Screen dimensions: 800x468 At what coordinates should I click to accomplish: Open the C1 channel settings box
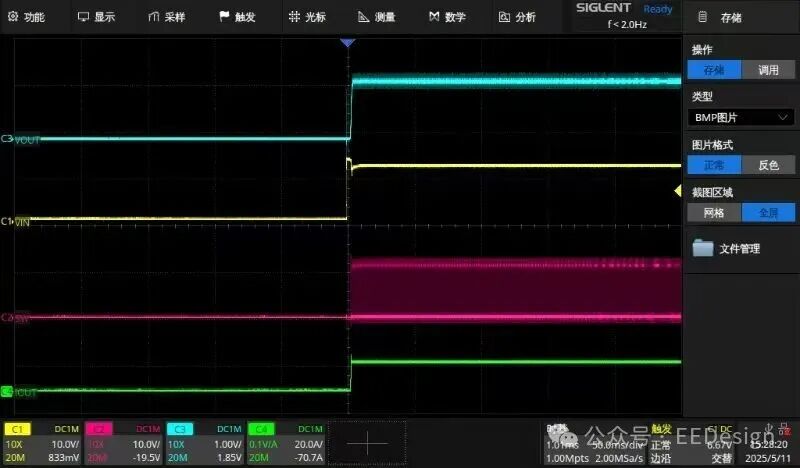[42, 443]
